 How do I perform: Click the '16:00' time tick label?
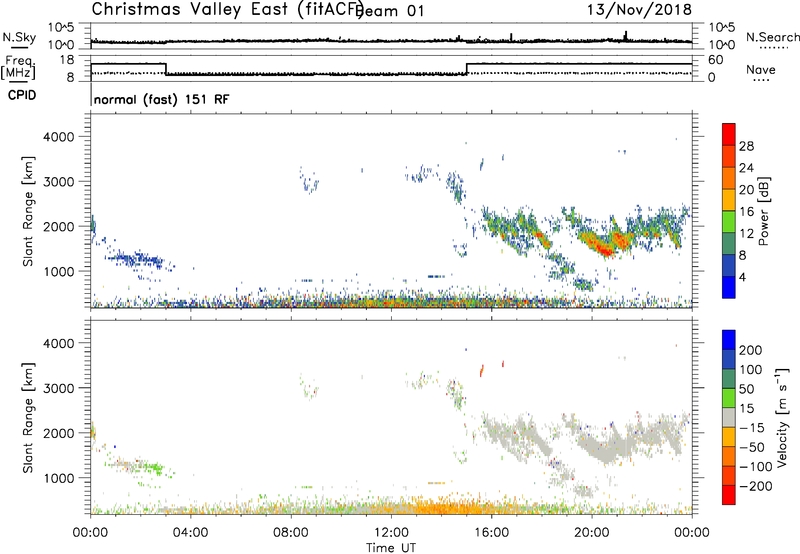(x=491, y=533)
